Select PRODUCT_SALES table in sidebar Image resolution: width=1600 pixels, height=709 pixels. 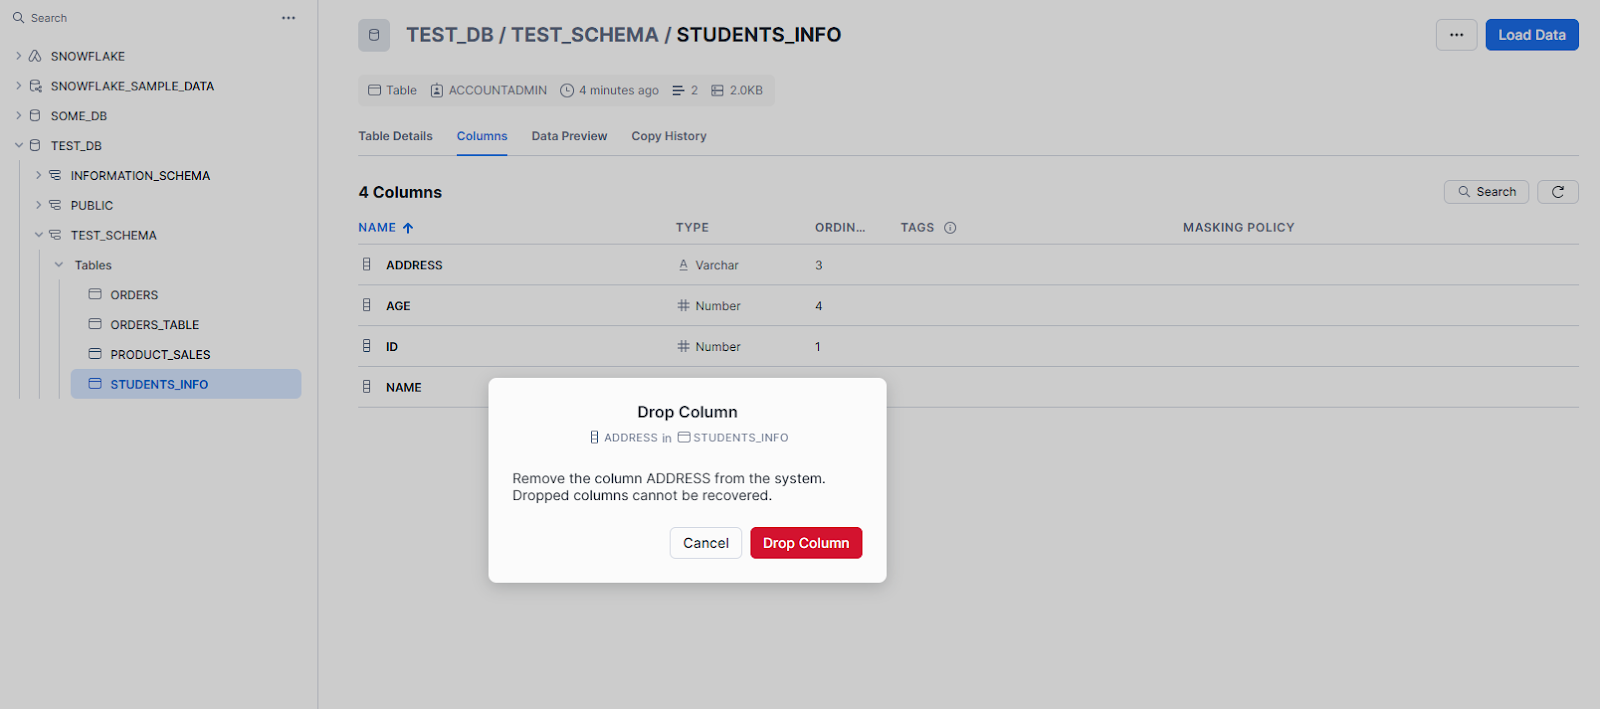pos(160,355)
